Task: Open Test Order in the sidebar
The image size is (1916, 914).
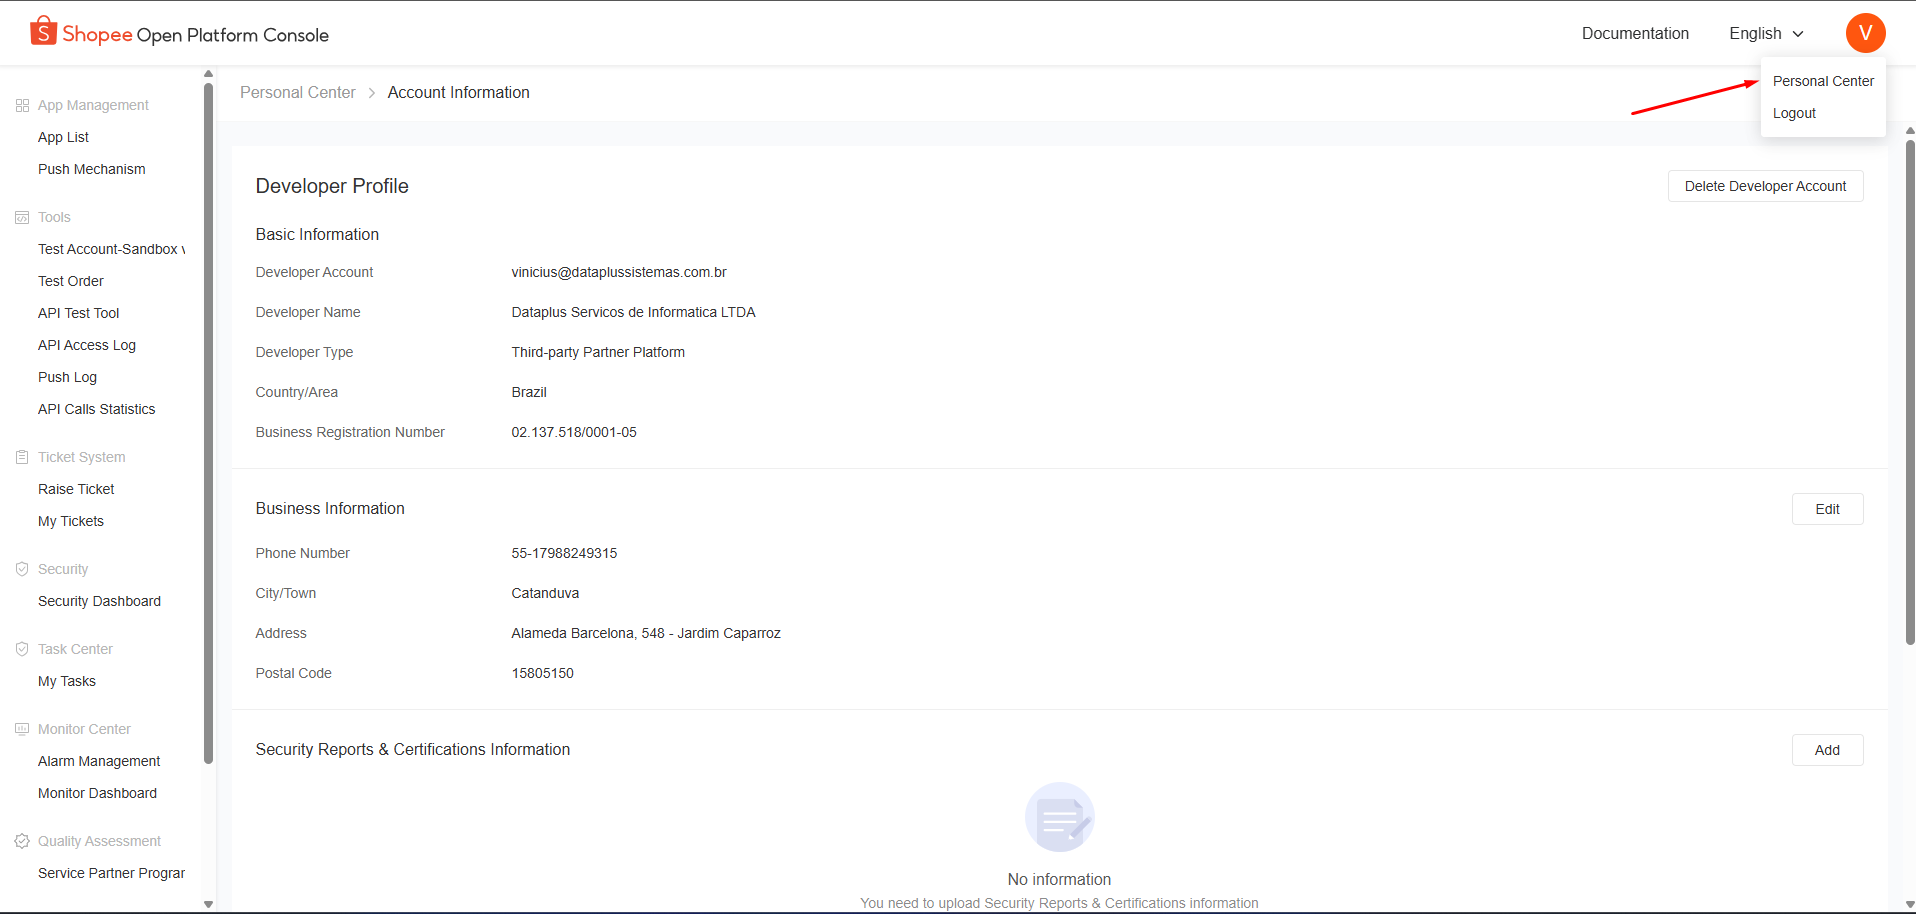Action: point(71,281)
